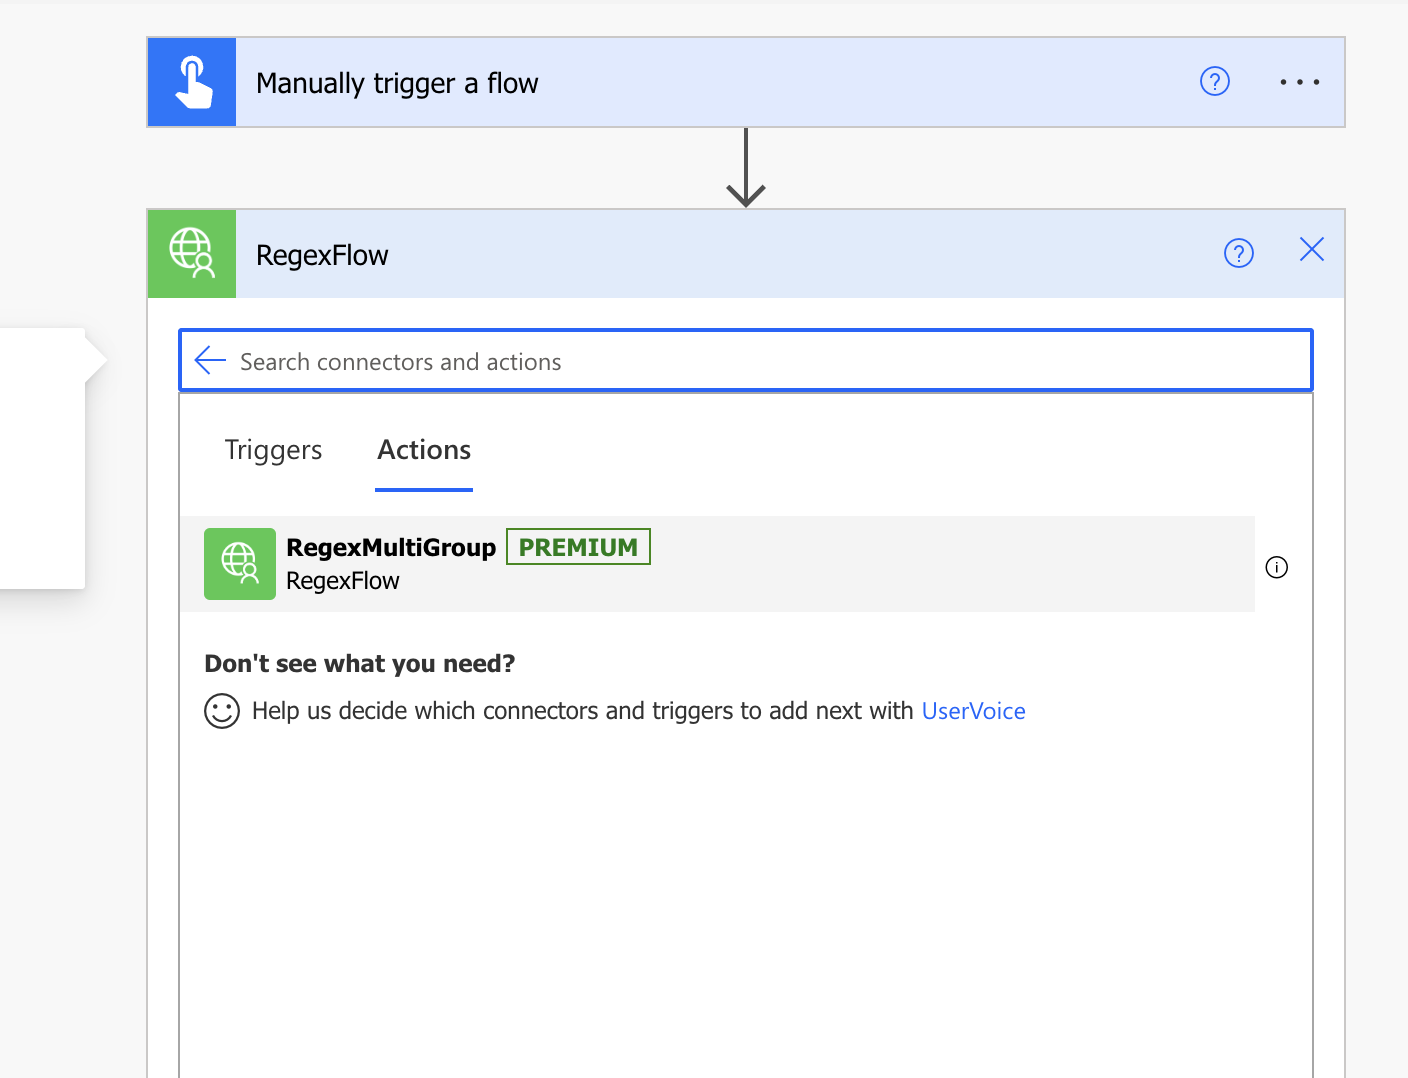Click the arrow connector between steps
This screenshot has width=1408, height=1078.
pyautogui.click(x=746, y=168)
